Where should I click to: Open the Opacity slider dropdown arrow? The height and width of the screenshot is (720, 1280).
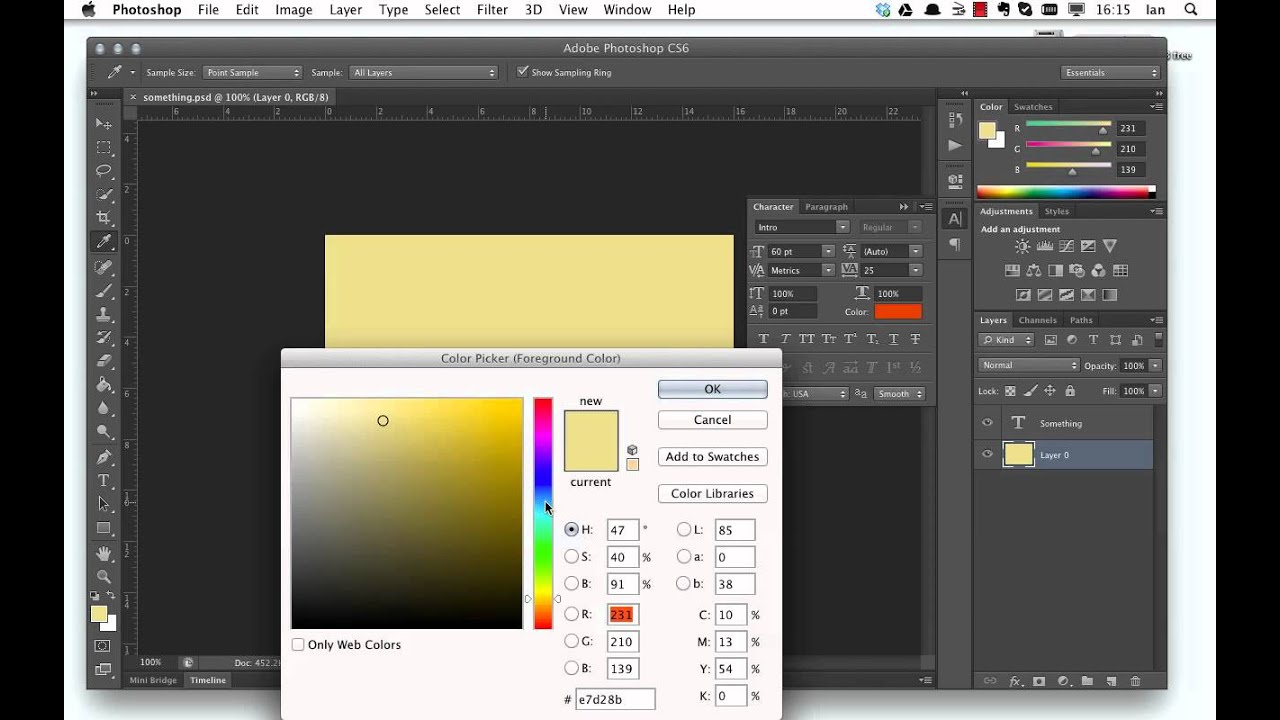[1155, 366]
